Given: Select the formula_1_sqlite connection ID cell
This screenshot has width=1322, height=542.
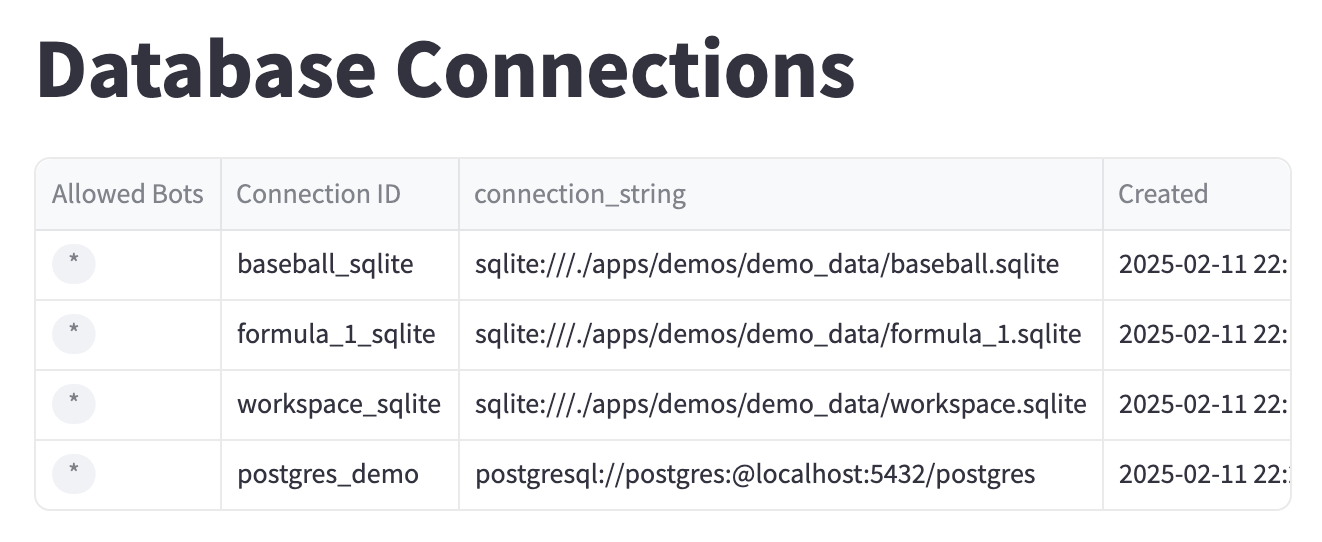Looking at the screenshot, I should pos(340,334).
